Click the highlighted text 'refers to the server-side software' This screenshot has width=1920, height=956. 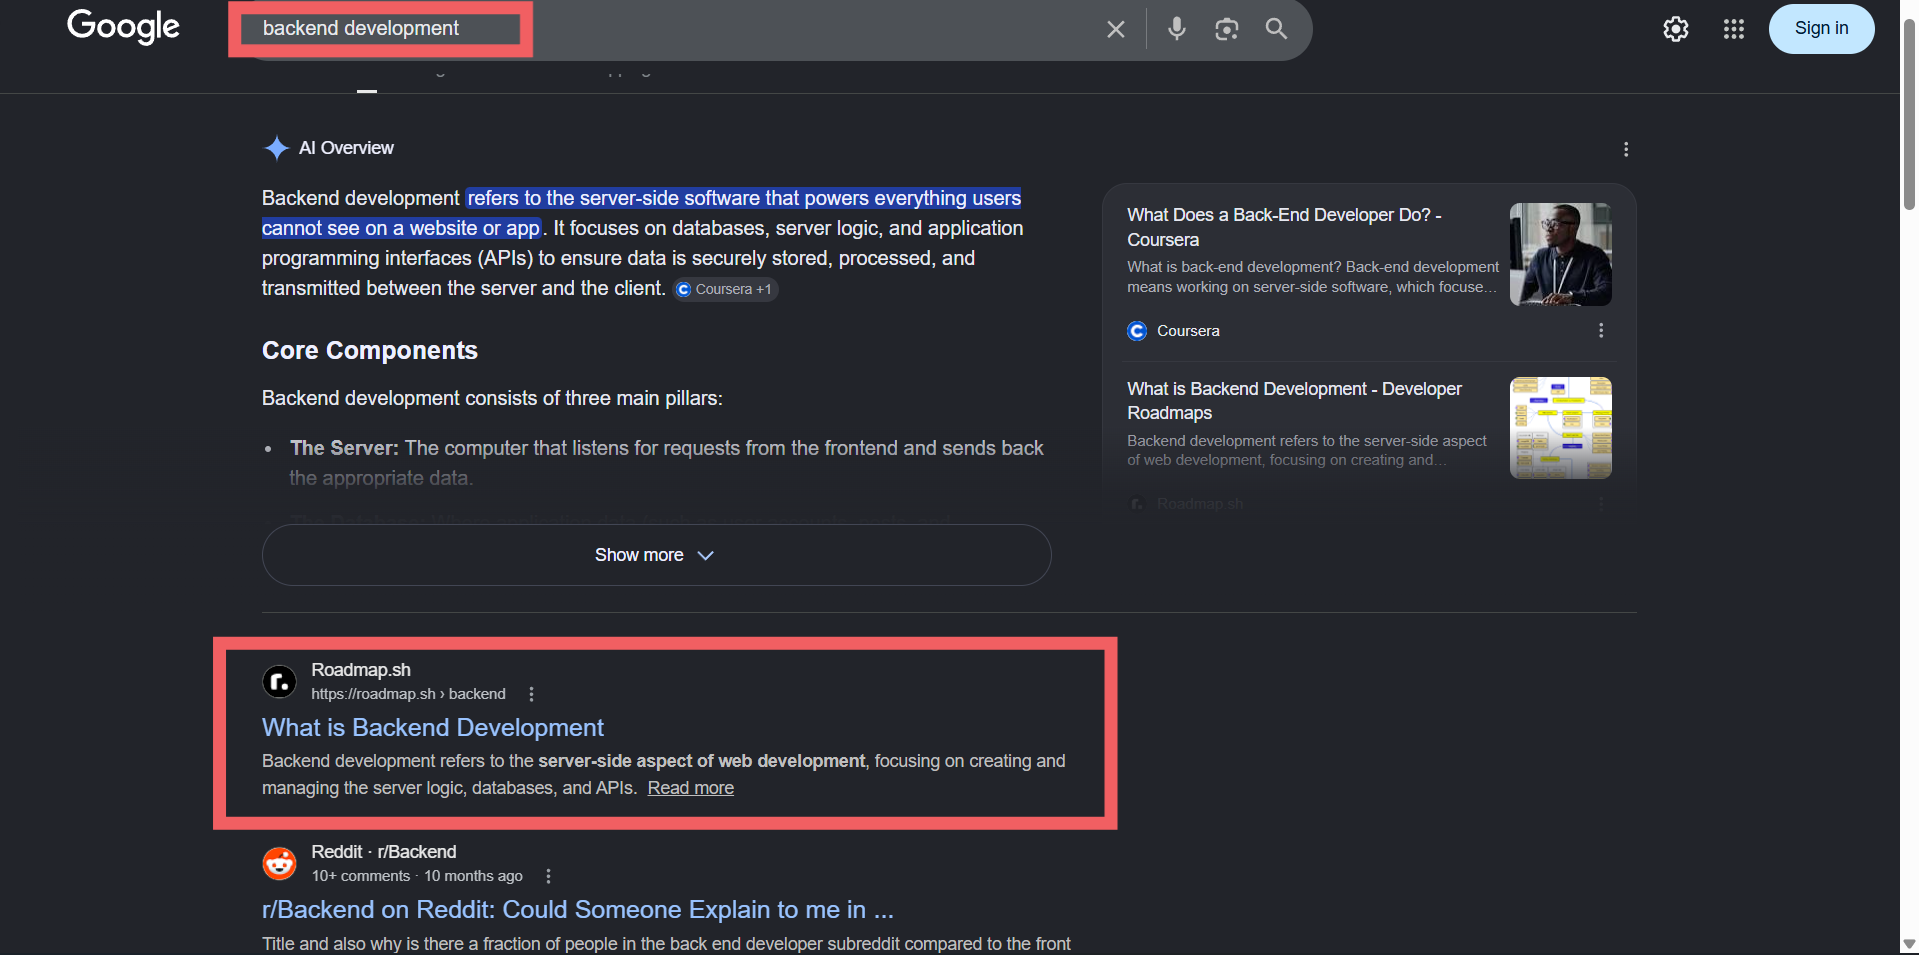pos(614,198)
